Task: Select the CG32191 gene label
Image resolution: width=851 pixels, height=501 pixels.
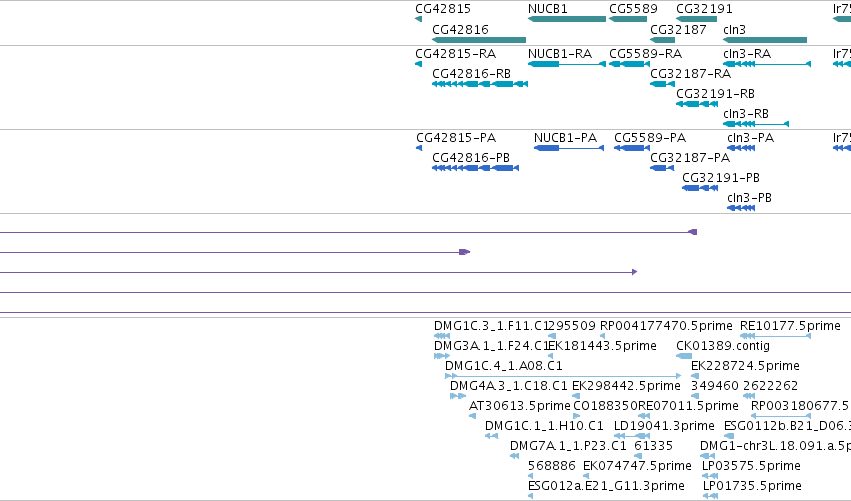Action: [704, 9]
